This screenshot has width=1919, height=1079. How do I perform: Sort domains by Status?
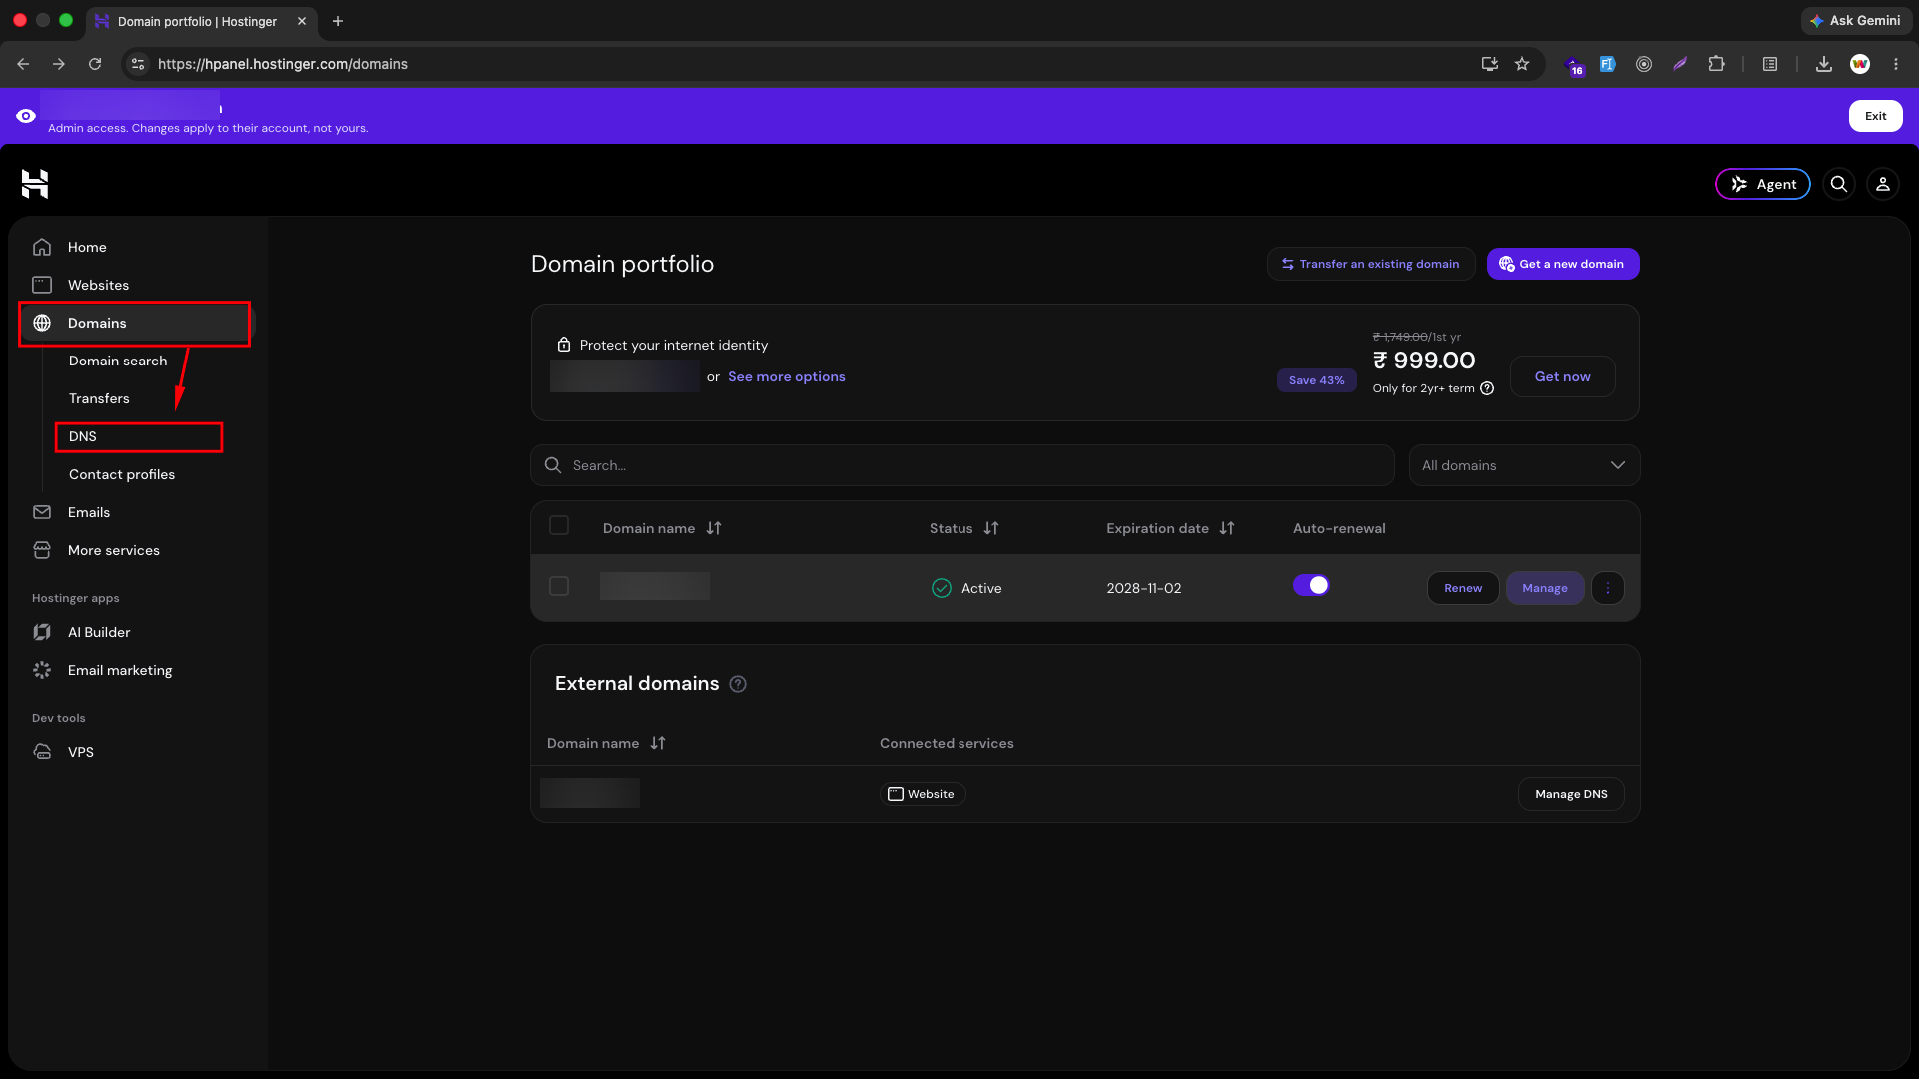click(x=991, y=528)
